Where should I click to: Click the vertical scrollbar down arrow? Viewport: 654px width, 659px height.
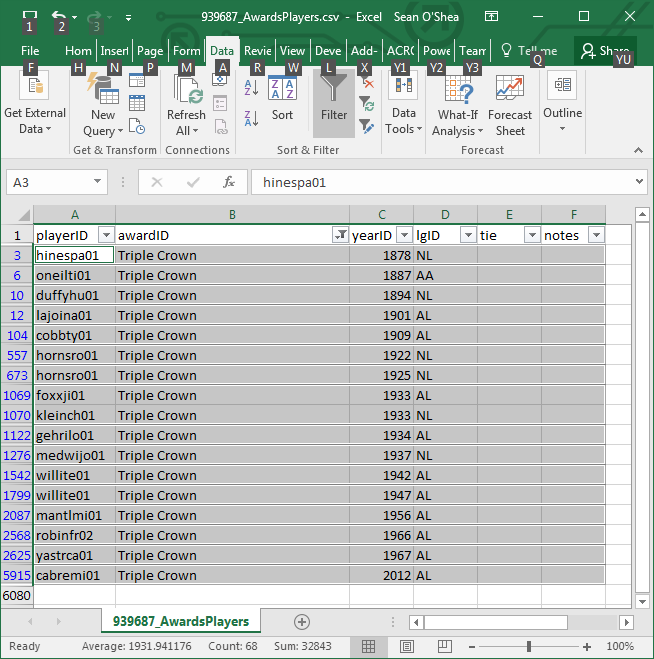tap(642, 601)
